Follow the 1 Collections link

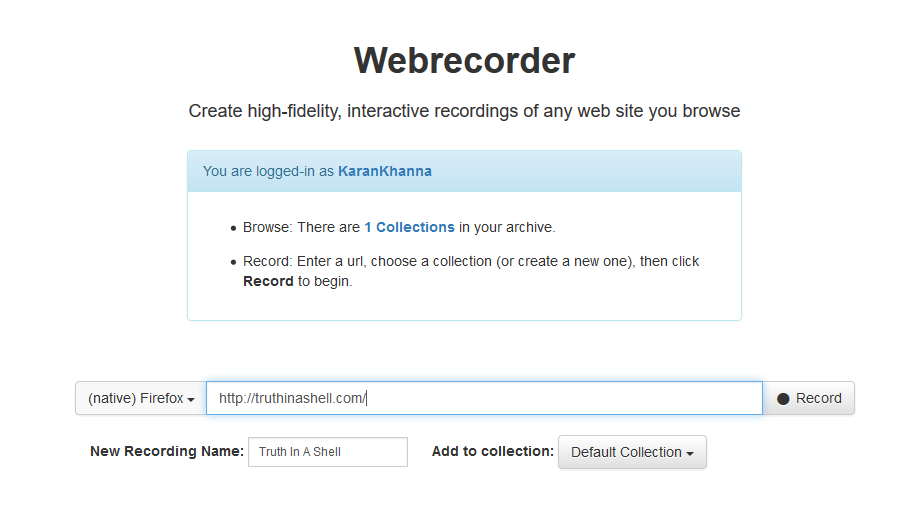409,227
